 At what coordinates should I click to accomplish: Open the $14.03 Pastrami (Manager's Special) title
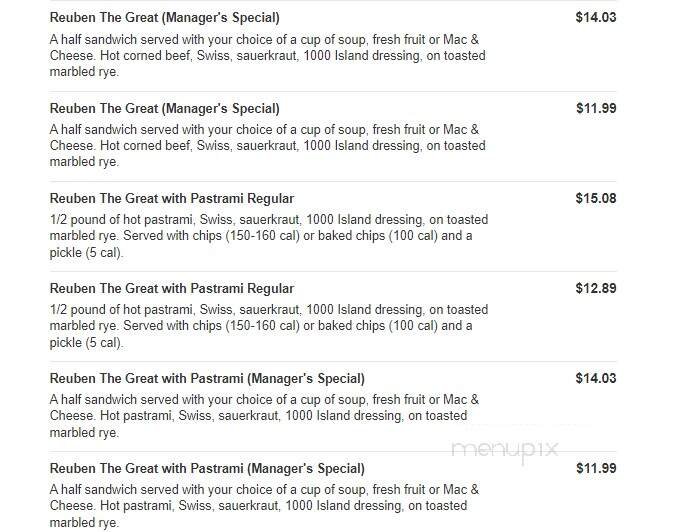207,378
